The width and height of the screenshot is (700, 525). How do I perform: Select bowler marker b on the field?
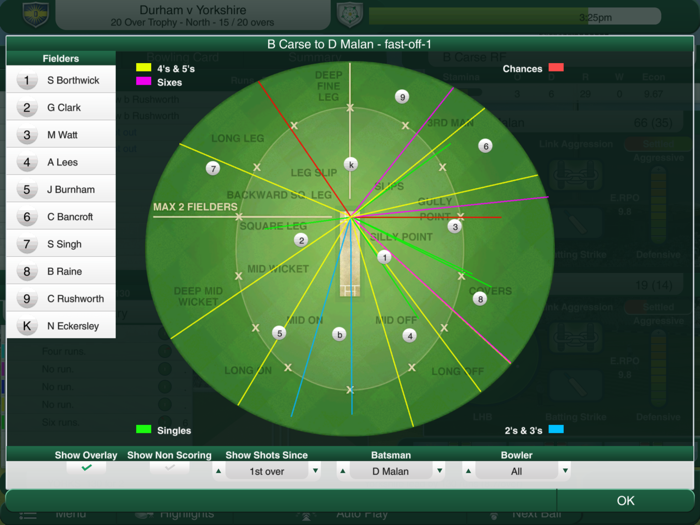click(339, 334)
